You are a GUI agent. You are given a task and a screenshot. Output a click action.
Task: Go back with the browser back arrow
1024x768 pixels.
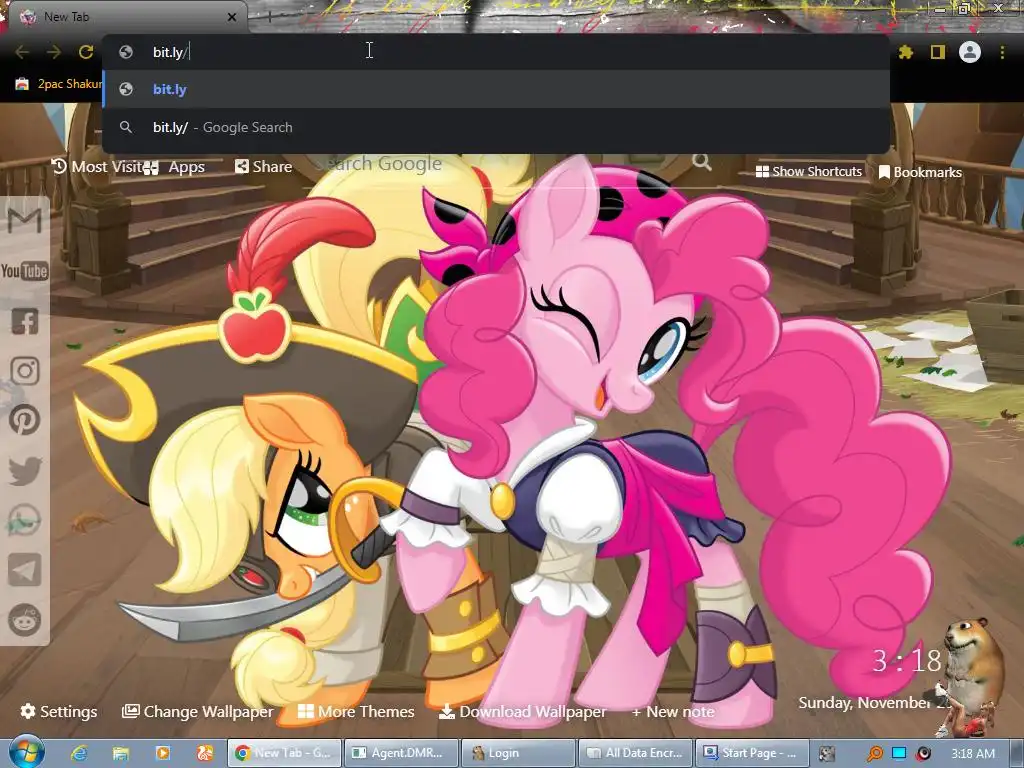click(22, 52)
